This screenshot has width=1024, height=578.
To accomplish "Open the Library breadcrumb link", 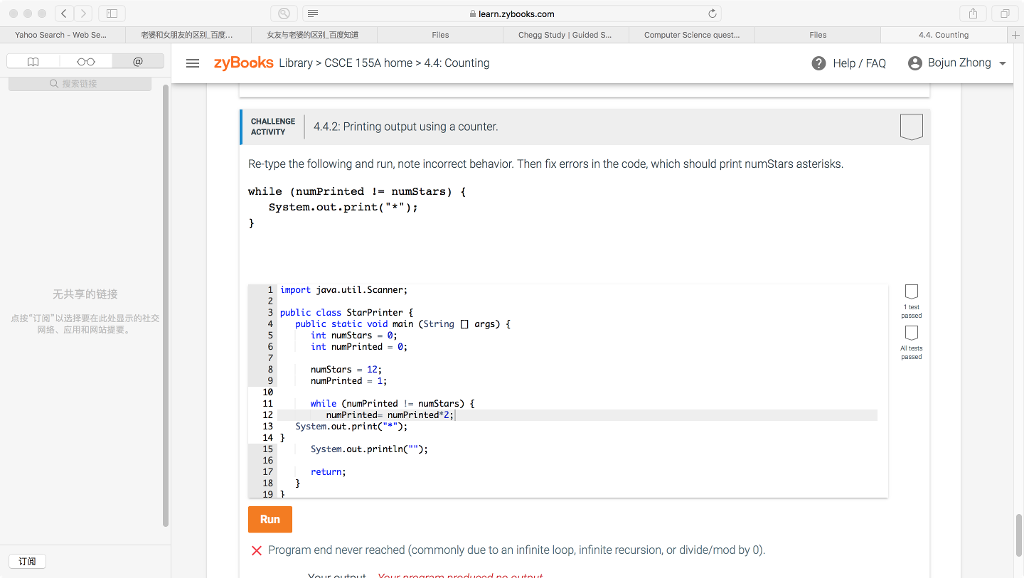I will tap(296, 63).
